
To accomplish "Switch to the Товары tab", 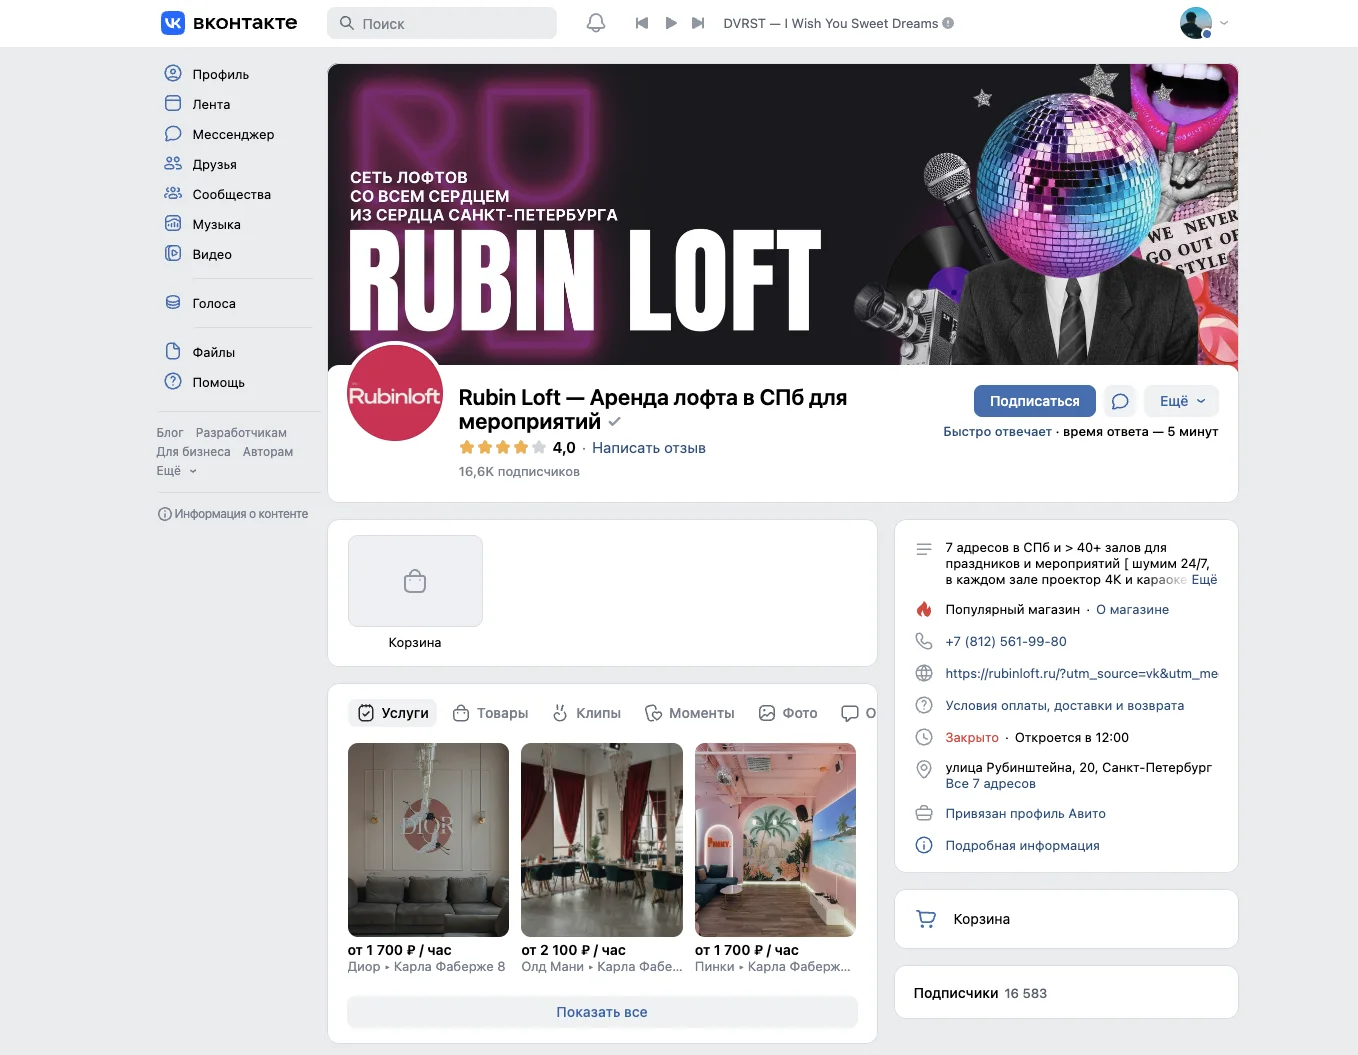I will (490, 713).
